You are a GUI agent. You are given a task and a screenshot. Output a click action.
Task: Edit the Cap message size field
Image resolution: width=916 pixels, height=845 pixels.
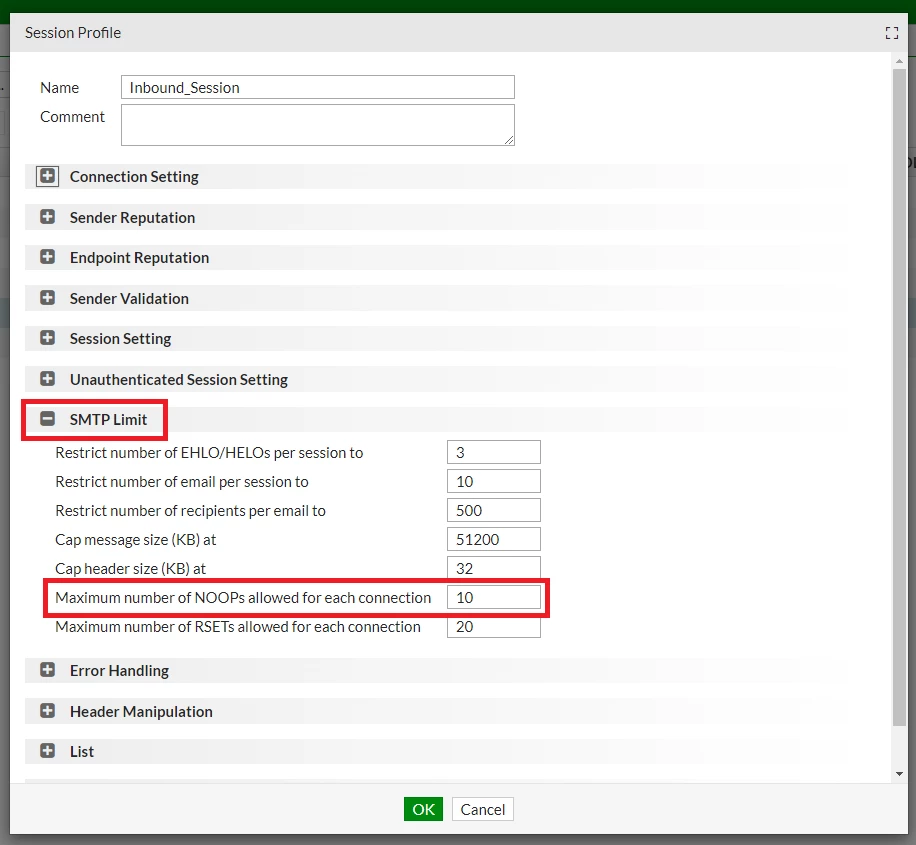[x=494, y=539]
